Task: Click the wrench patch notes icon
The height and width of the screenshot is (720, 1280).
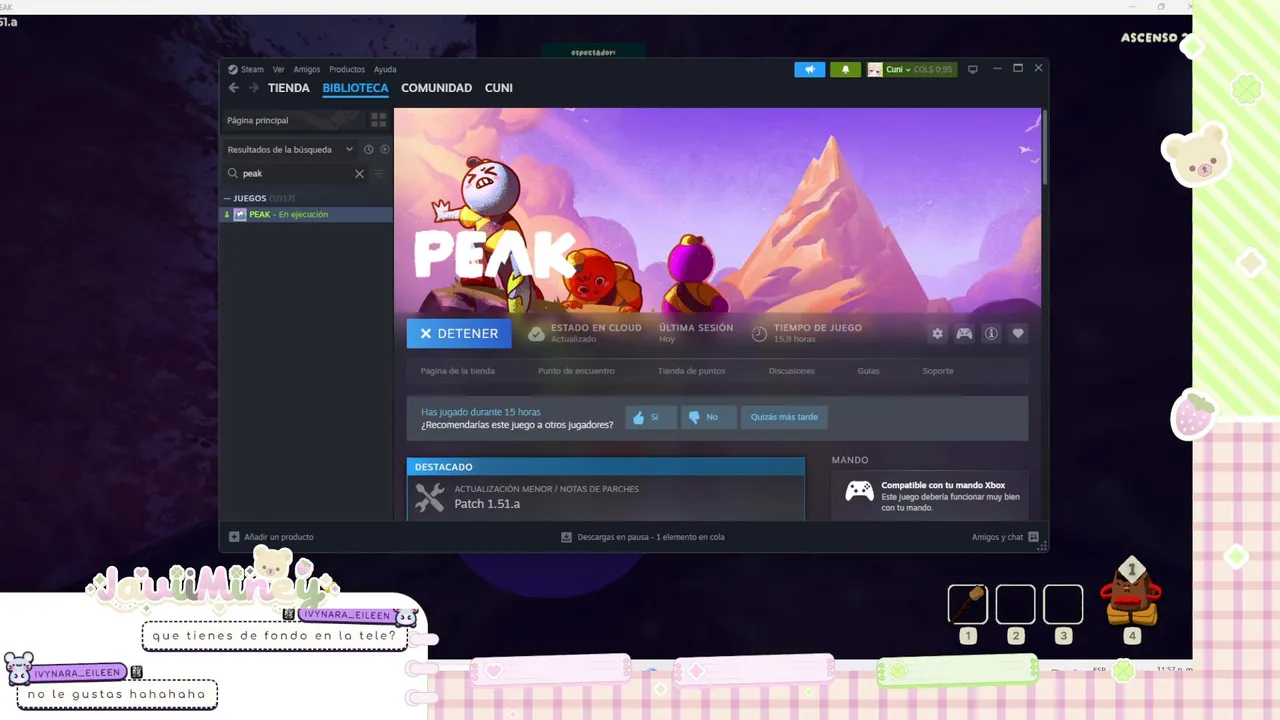Action: pyautogui.click(x=430, y=497)
